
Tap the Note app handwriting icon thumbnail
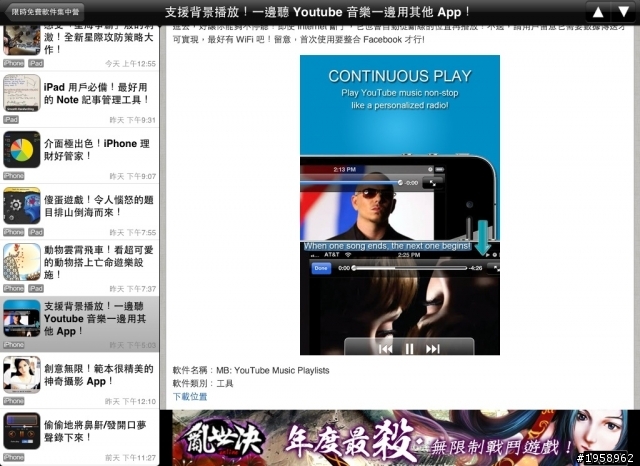click(22, 93)
